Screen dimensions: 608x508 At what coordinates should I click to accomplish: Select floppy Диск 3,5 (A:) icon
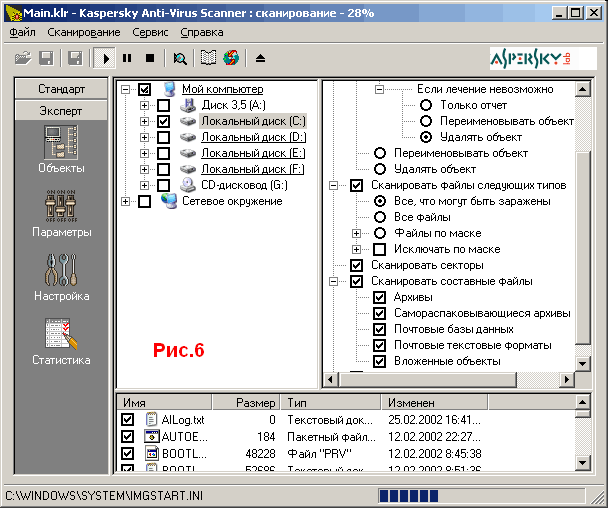point(188,105)
